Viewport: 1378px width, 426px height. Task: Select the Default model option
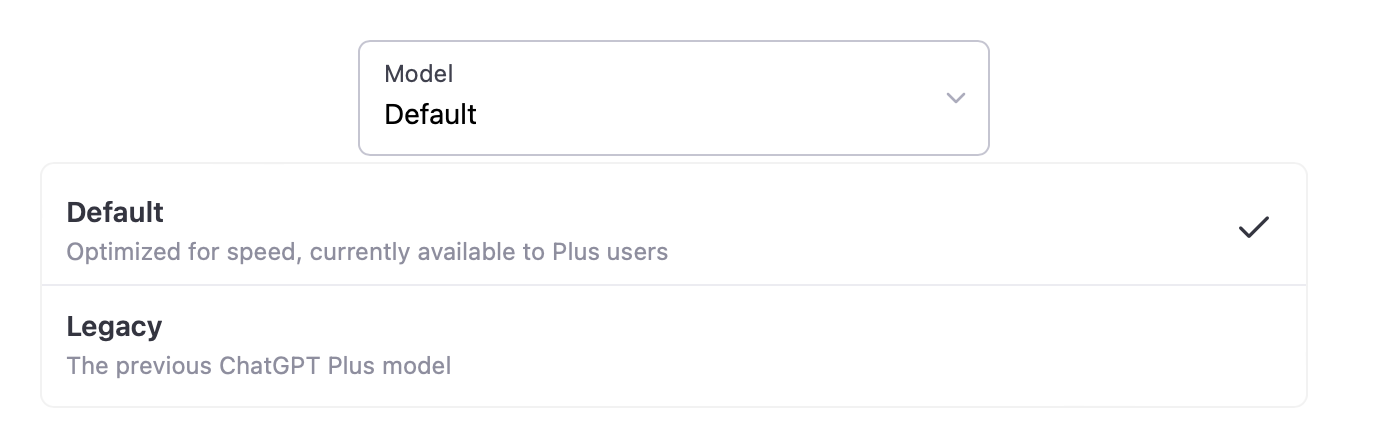673,230
